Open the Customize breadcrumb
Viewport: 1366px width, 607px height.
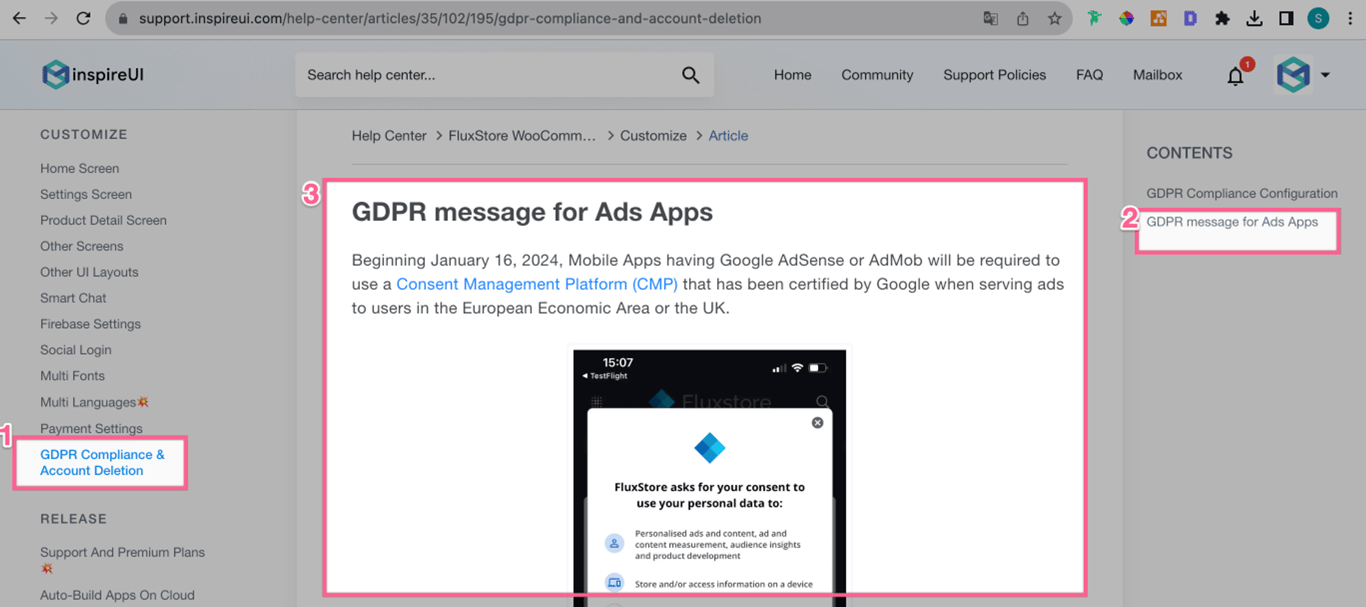[x=653, y=136]
